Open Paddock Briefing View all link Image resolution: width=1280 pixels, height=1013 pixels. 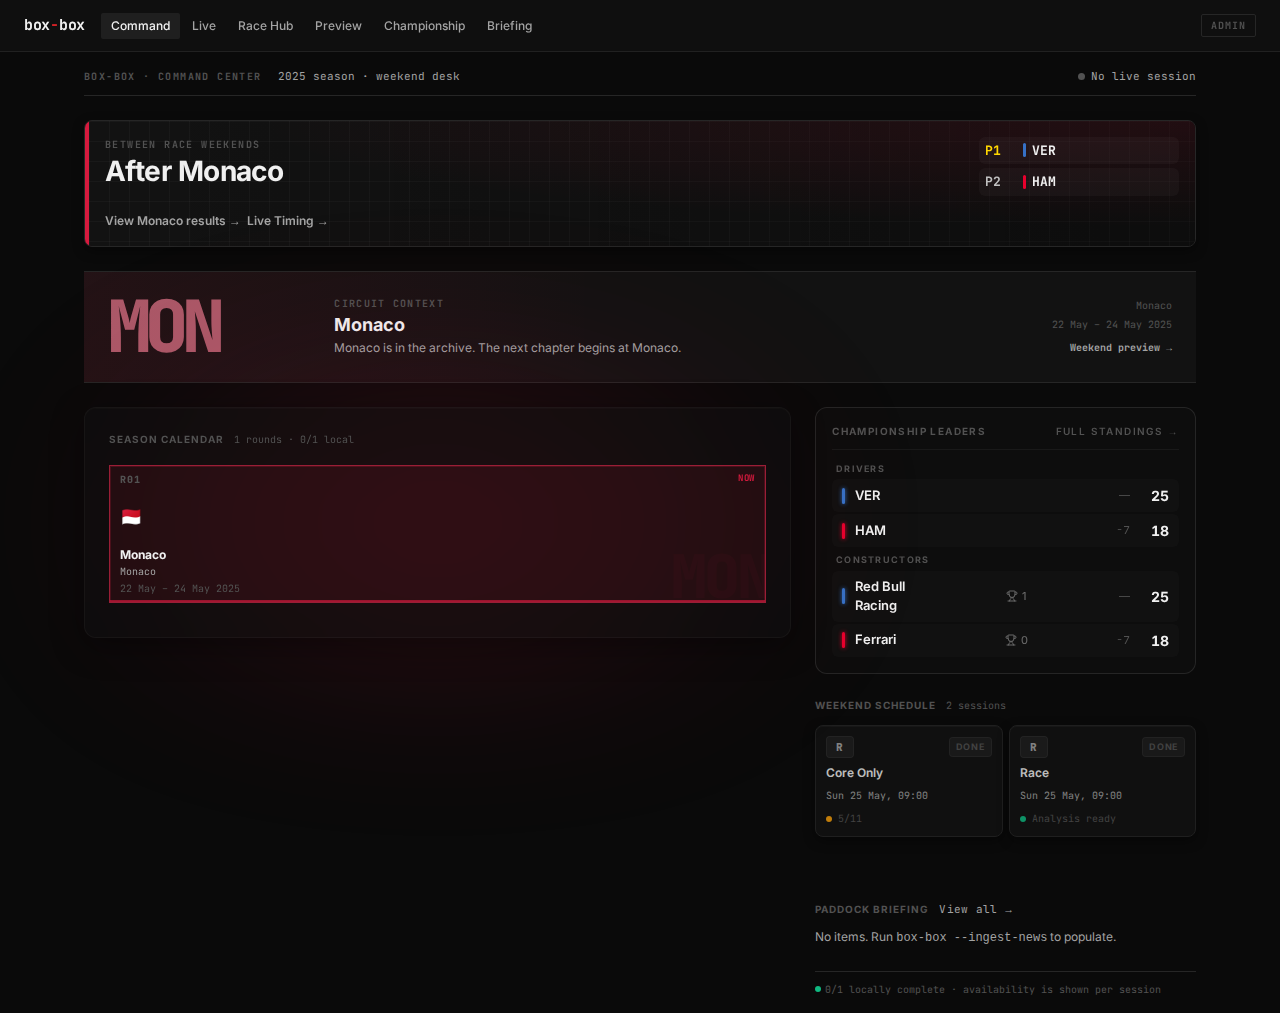tap(975, 910)
